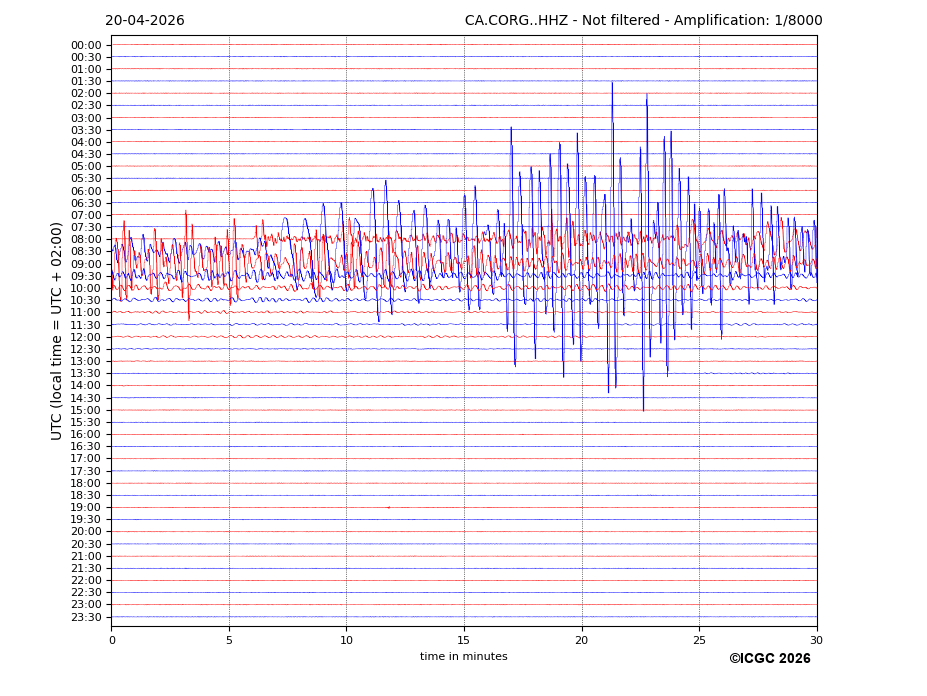Click the ©ICGC 2026 copyright text
This screenshot has height=696, width=927.
coord(769,659)
